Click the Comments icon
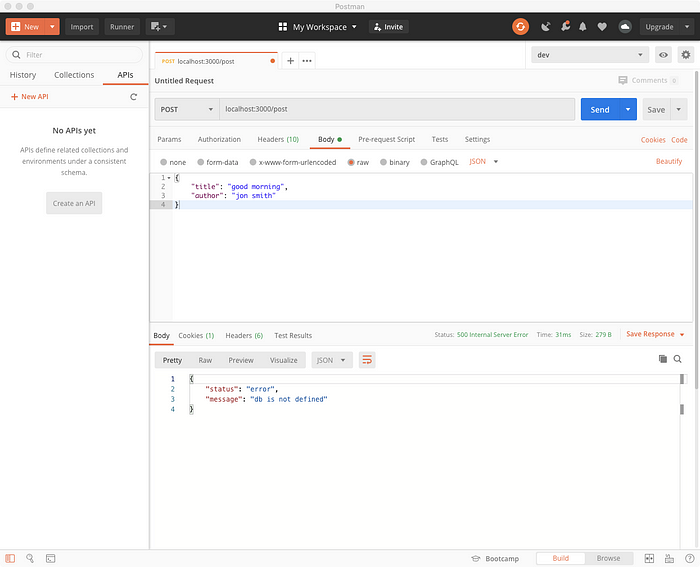Screen dimensions: 700x567 623,80
